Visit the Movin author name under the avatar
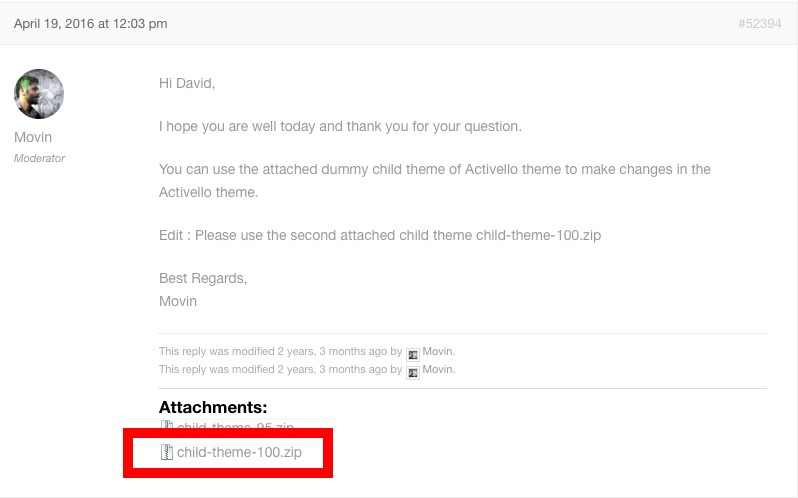Image resolution: width=798 pixels, height=498 pixels. coord(33,137)
